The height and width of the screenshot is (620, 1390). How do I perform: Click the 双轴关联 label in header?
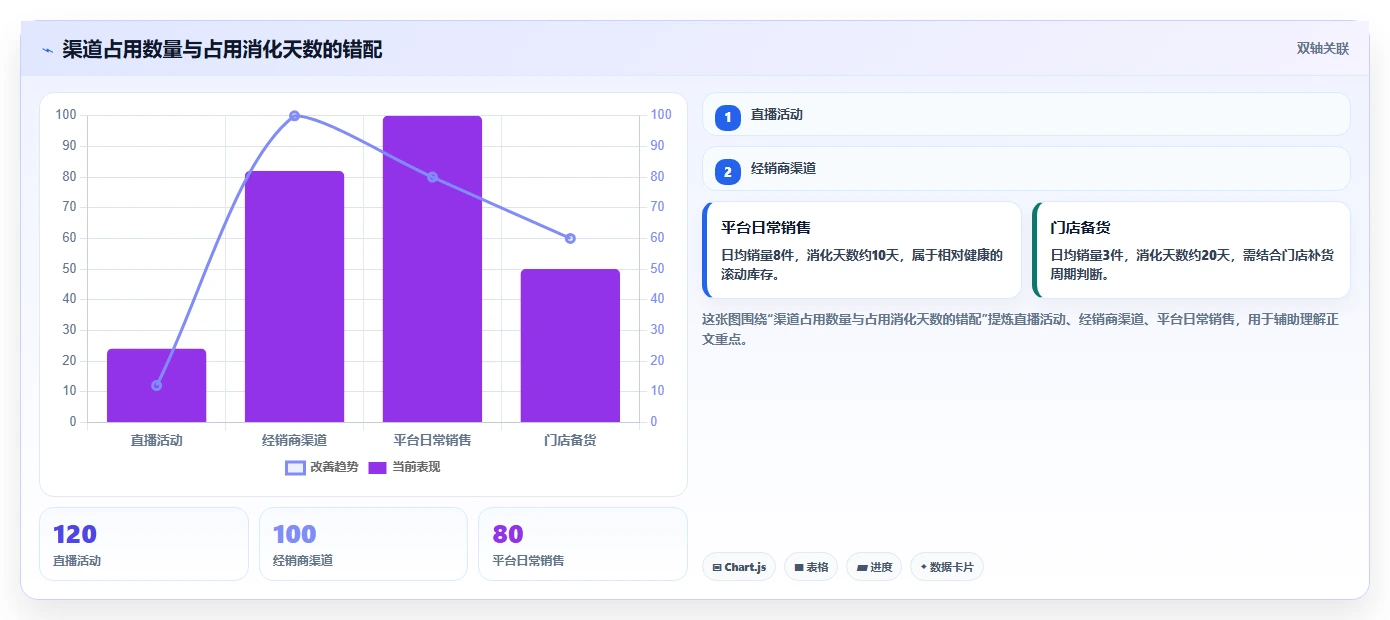coord(1323,49)
